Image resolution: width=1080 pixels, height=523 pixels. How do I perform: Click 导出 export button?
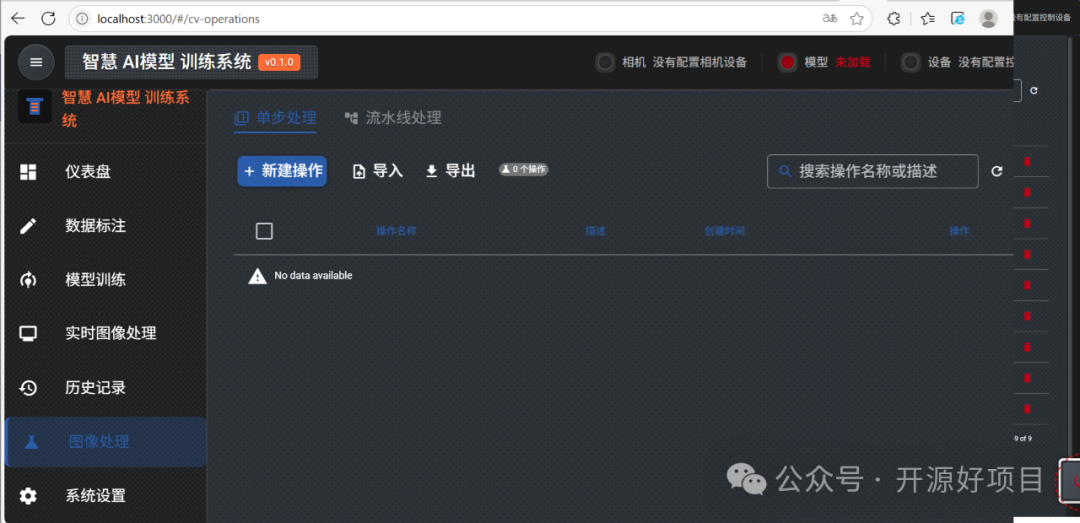[450, 171]
